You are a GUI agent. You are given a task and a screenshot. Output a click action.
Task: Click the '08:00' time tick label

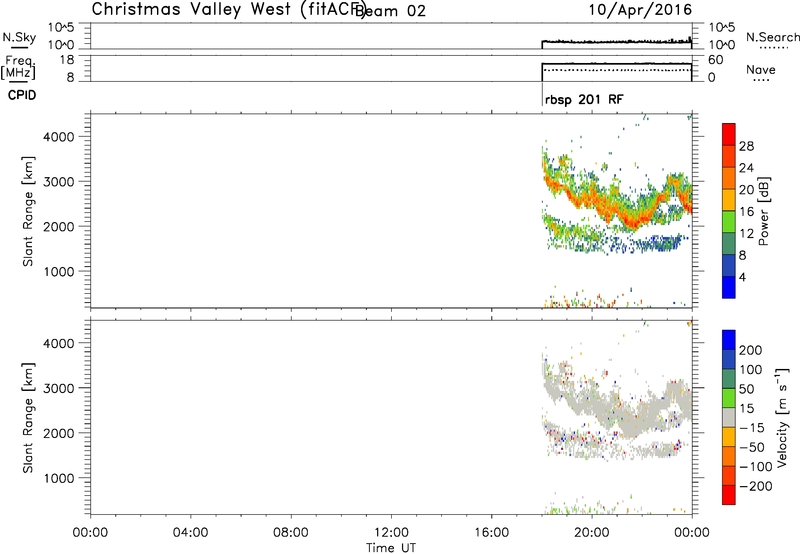291,533
